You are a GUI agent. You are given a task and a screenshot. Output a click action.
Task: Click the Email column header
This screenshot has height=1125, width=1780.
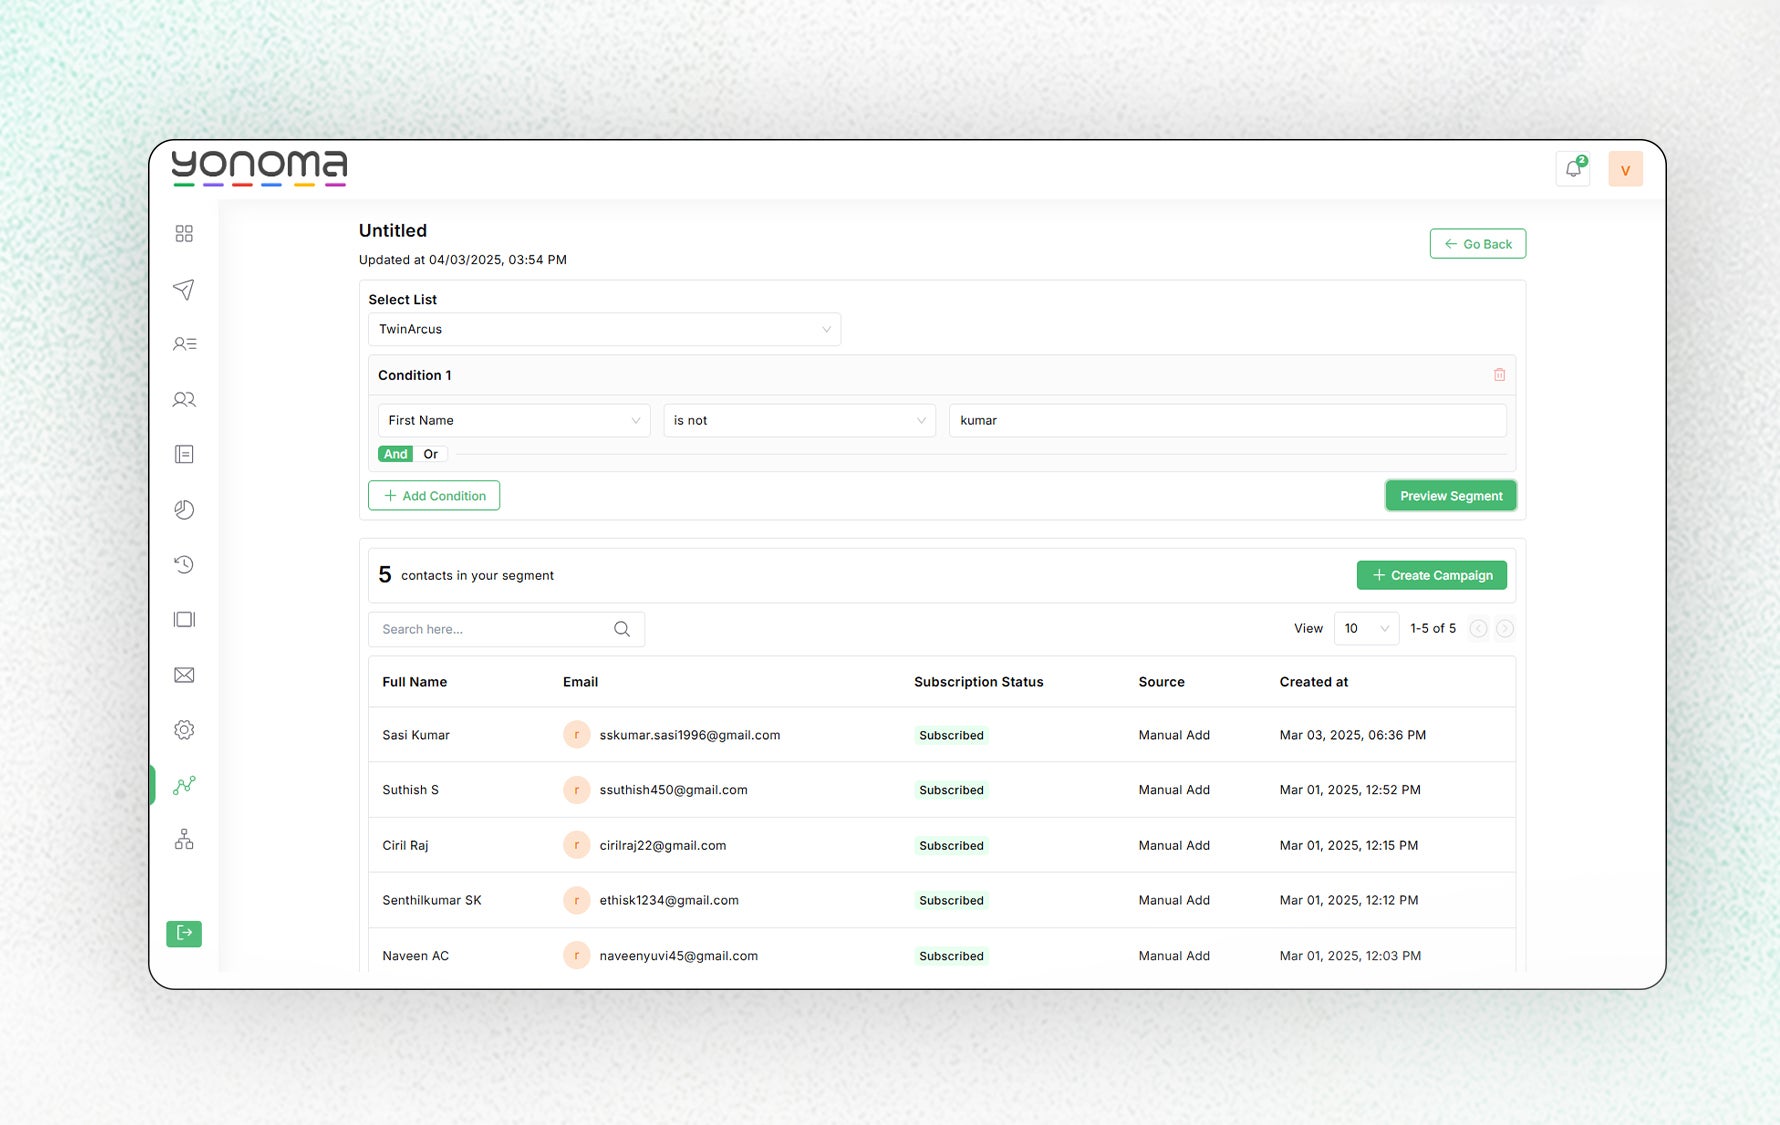tap(580, 682)
